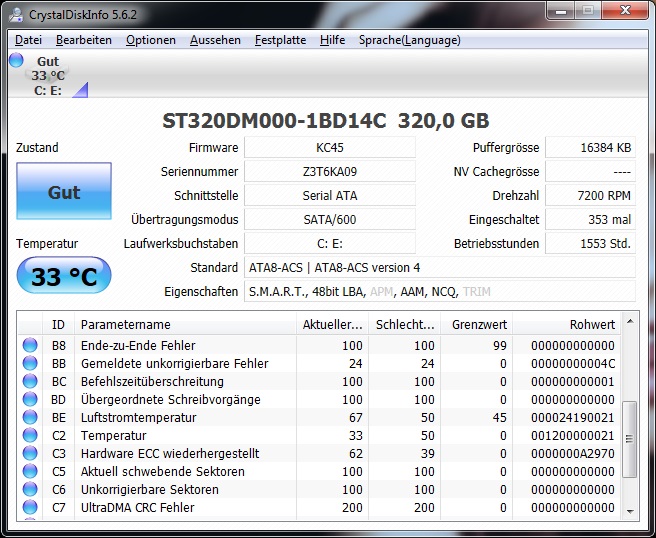Select the Befehlszeitüberschreitung parameter text
This screenshot has height=538, width=656.
[152, 382]
